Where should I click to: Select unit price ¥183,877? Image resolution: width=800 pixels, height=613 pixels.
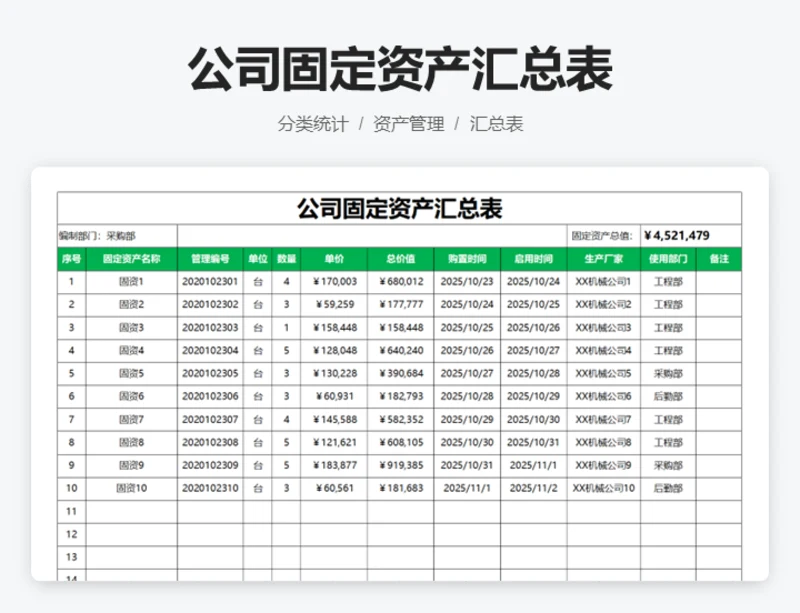[334, 465]
